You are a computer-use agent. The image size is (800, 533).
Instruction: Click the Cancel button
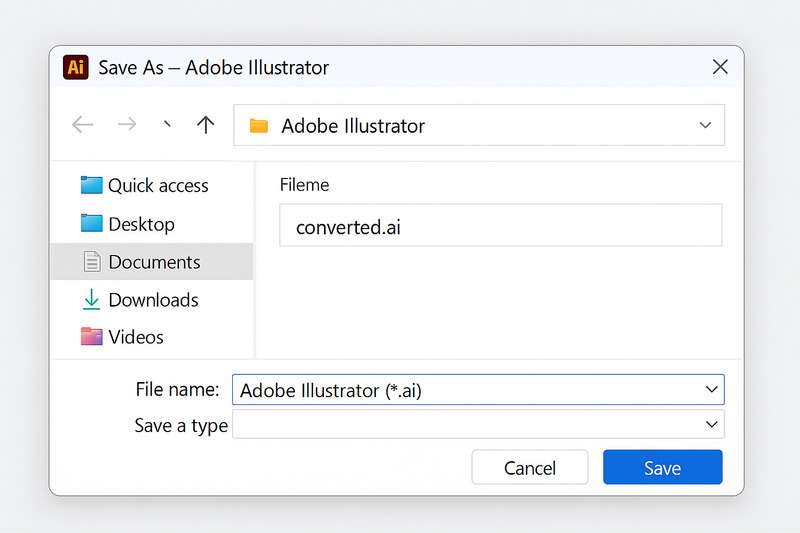click(x=530, y=467)
